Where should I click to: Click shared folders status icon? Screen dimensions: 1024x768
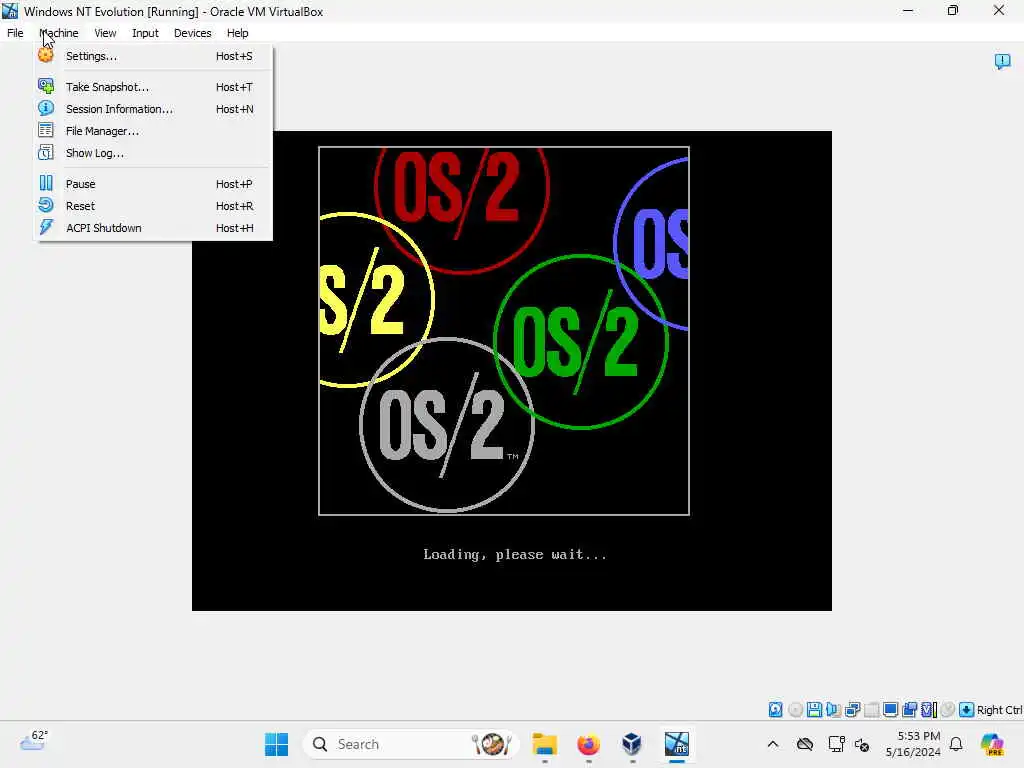coord(871,710)
